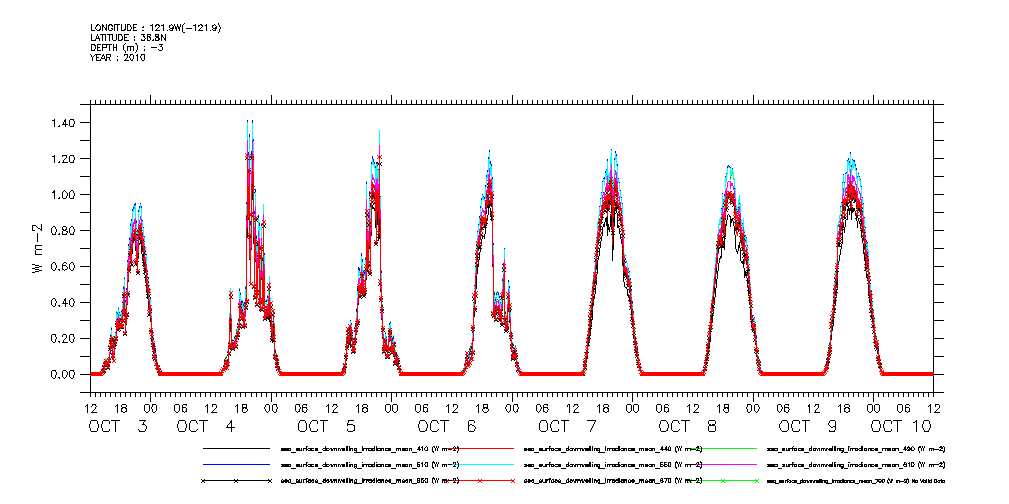Select legend label beside black x-marker line

(370, 481)
